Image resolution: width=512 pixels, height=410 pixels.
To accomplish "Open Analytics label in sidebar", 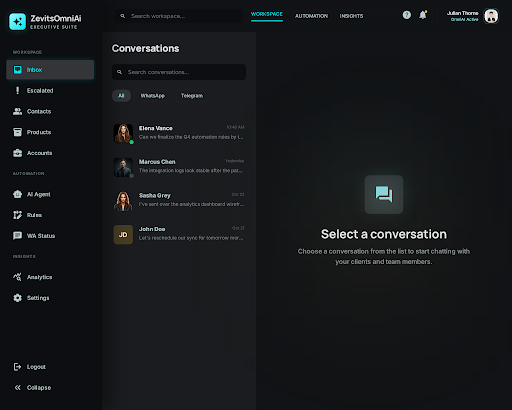I will (x=39, y=277).
